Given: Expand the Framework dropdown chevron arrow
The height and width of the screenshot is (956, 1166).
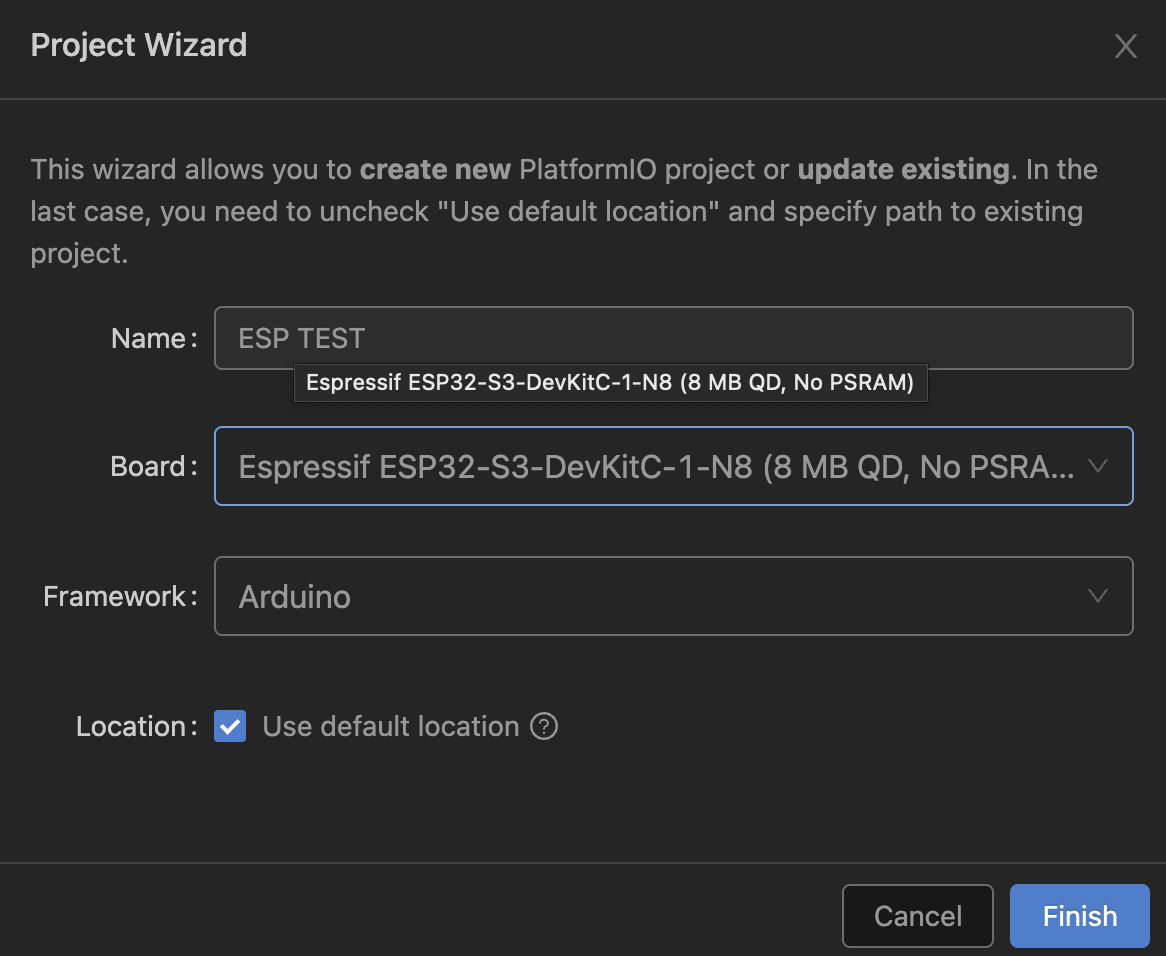Looking at the screenshot, I should [x=1098, y=596].
